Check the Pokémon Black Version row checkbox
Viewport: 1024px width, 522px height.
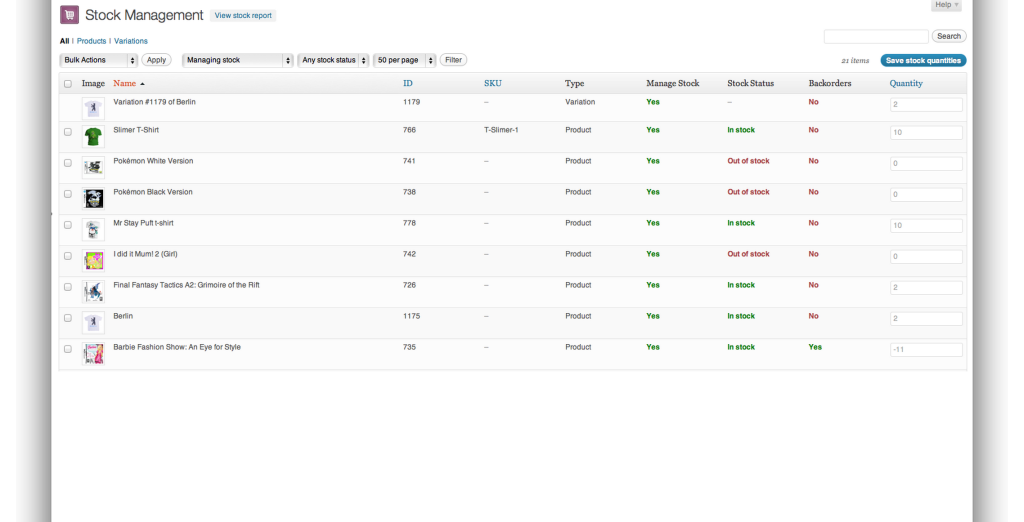[68, 193]
